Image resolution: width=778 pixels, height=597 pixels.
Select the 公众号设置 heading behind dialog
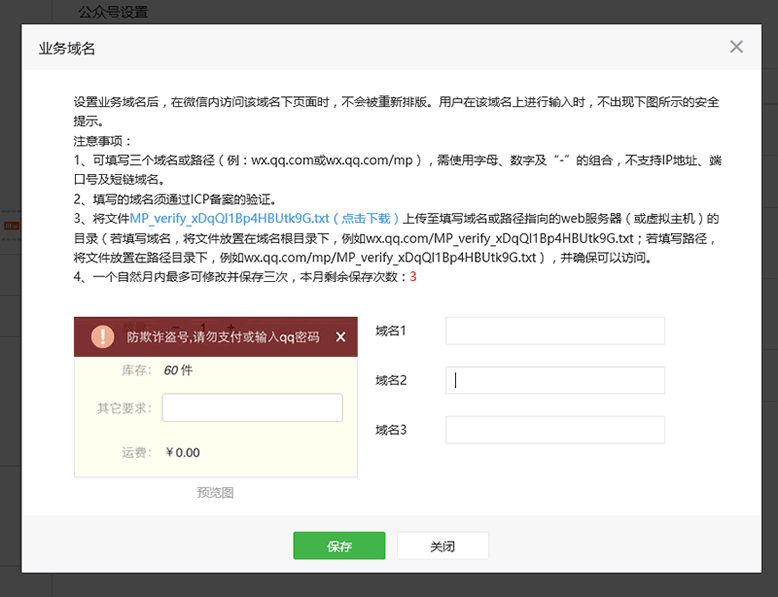[114, 12]
